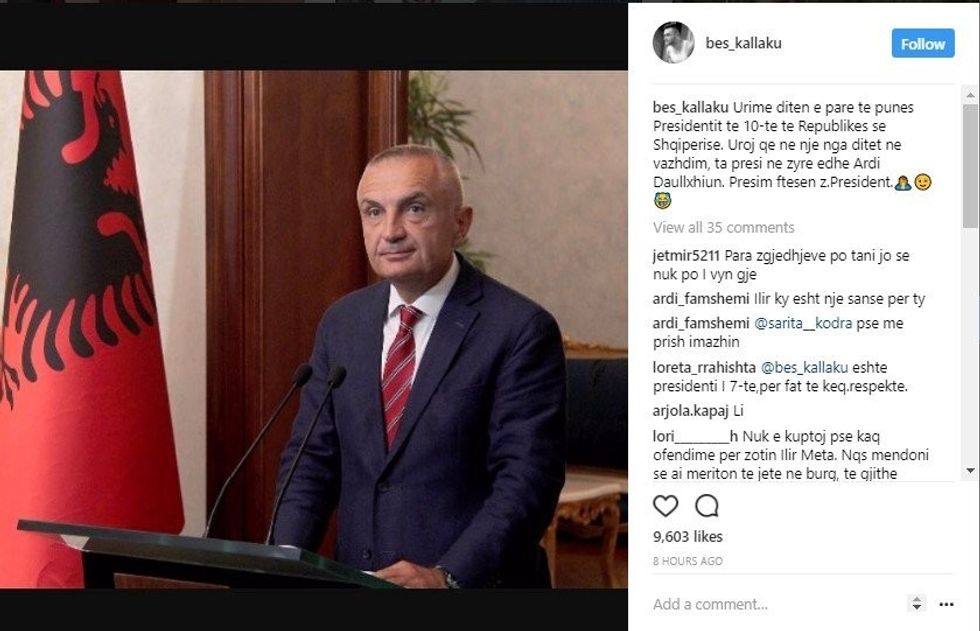Open bes_kallaku profile avatar
The height and width of the screenshot is (631, 980).
click(x=674, y=42)
